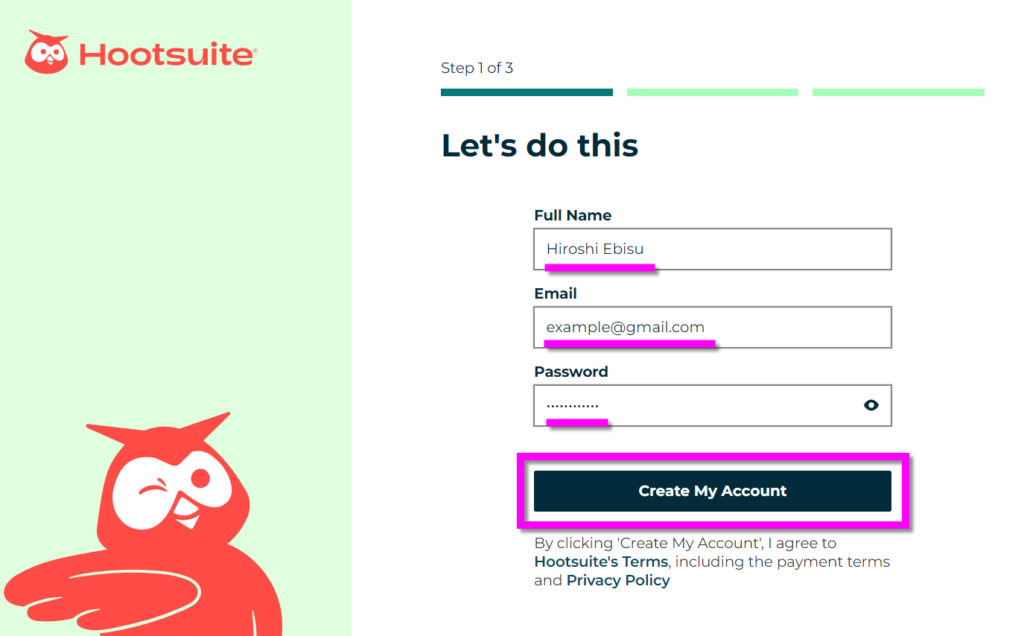1024x636 pixels.
Task: Click the Email field label
Action: pyautogui.click(x=555, y=294)
